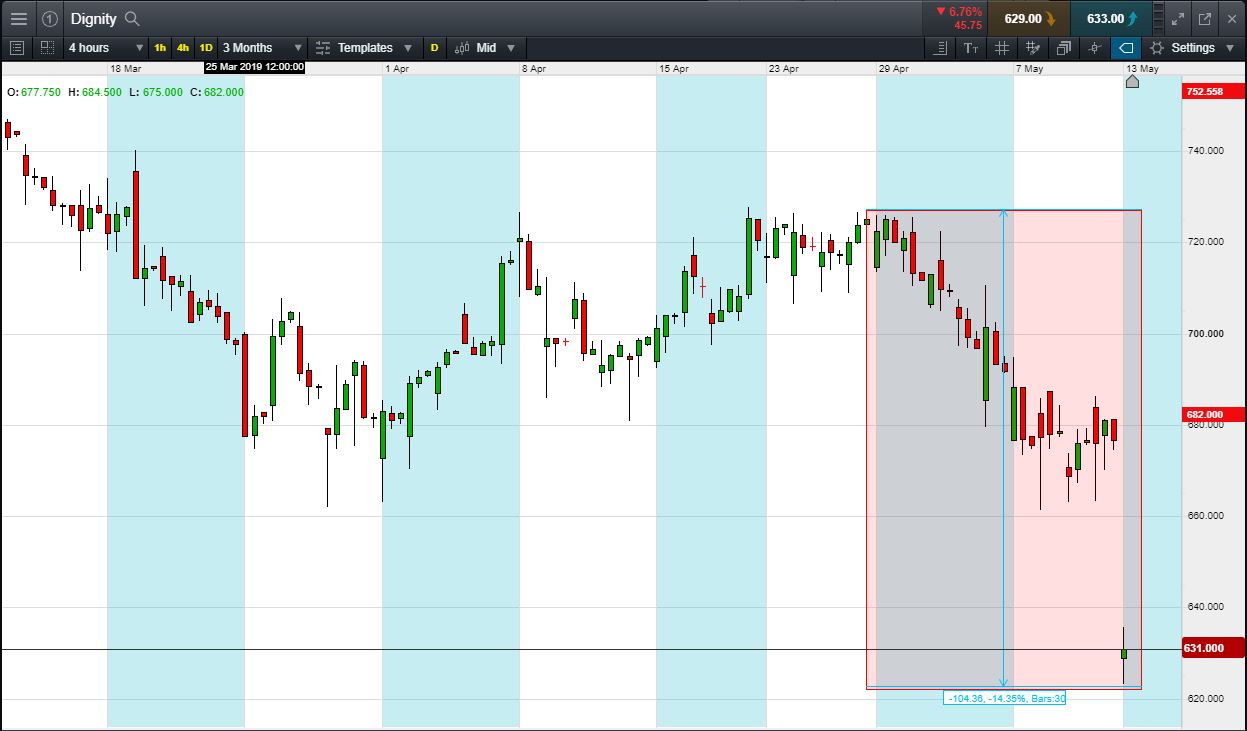Open the grid with eyedropper tool
The width and height of the screenshot is (1247, 731).
[1033, 48]
